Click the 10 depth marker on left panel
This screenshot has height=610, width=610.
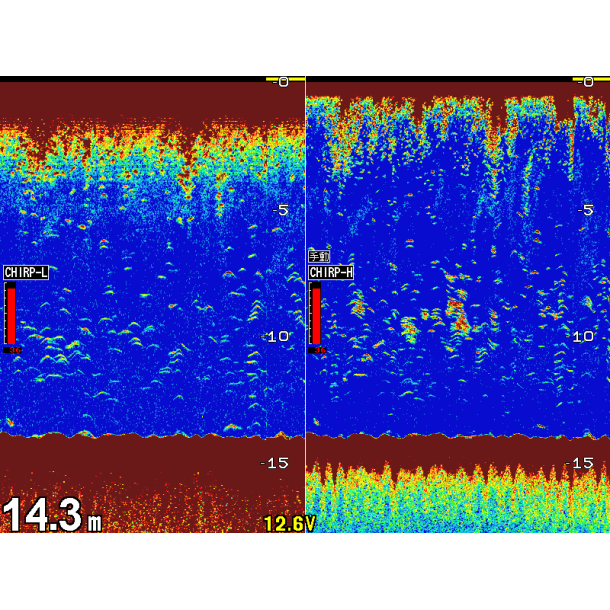tap(277, 337)
